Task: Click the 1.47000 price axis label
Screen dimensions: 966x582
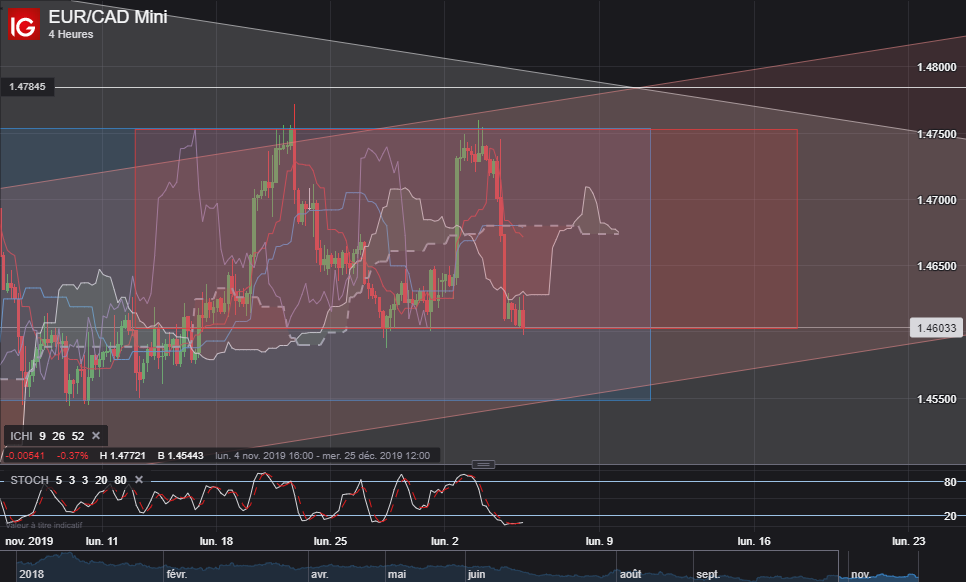Action: tap(936, 200)
